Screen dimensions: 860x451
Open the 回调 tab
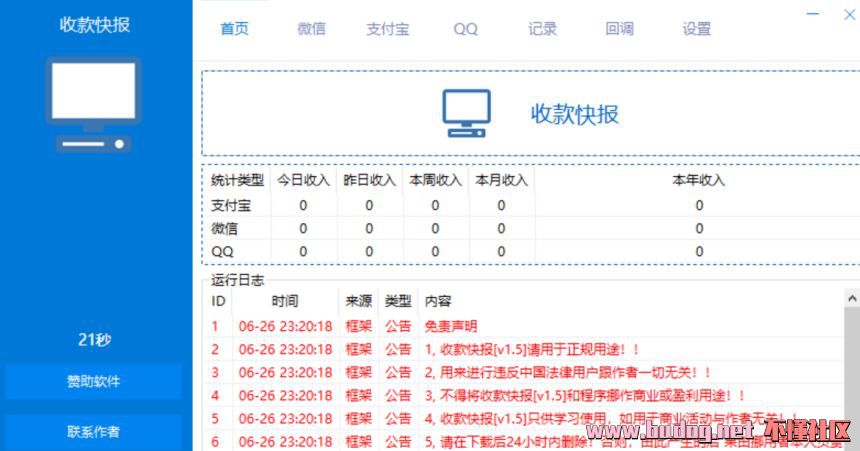tap(620, 29)
